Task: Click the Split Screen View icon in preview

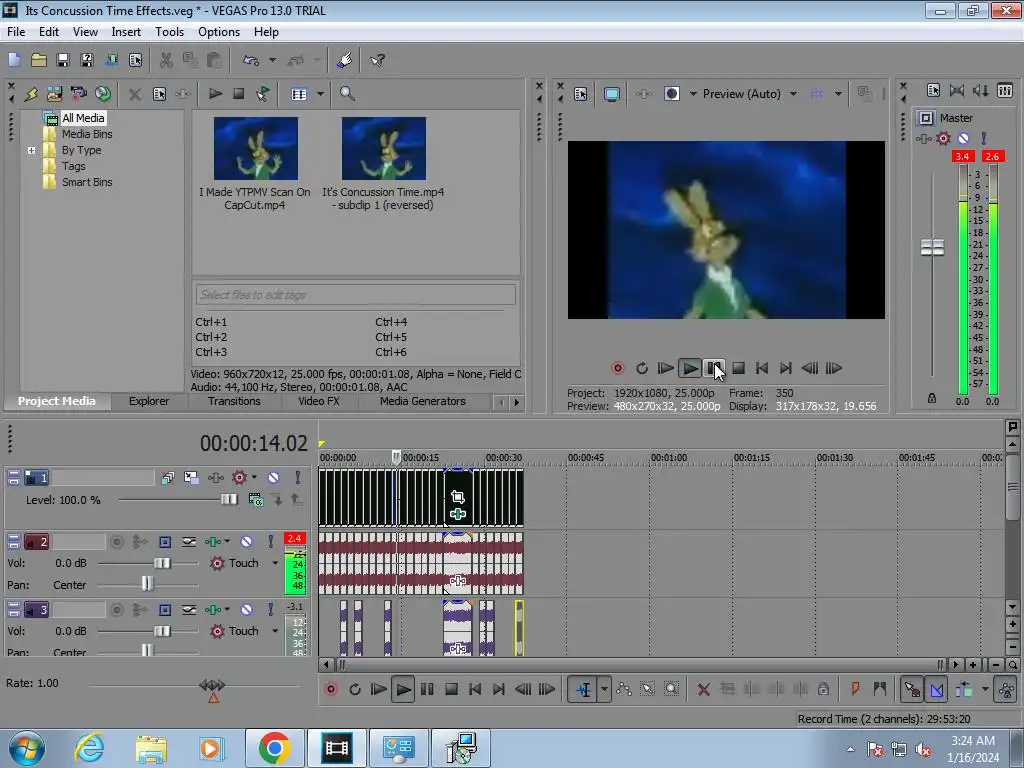Action: tap(671, 94)
